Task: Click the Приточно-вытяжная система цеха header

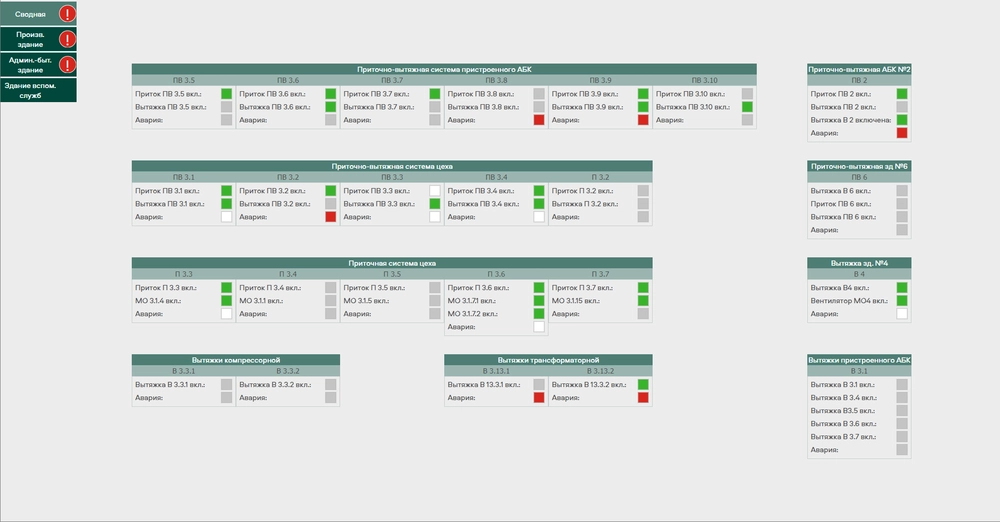Action: (392, 166)
